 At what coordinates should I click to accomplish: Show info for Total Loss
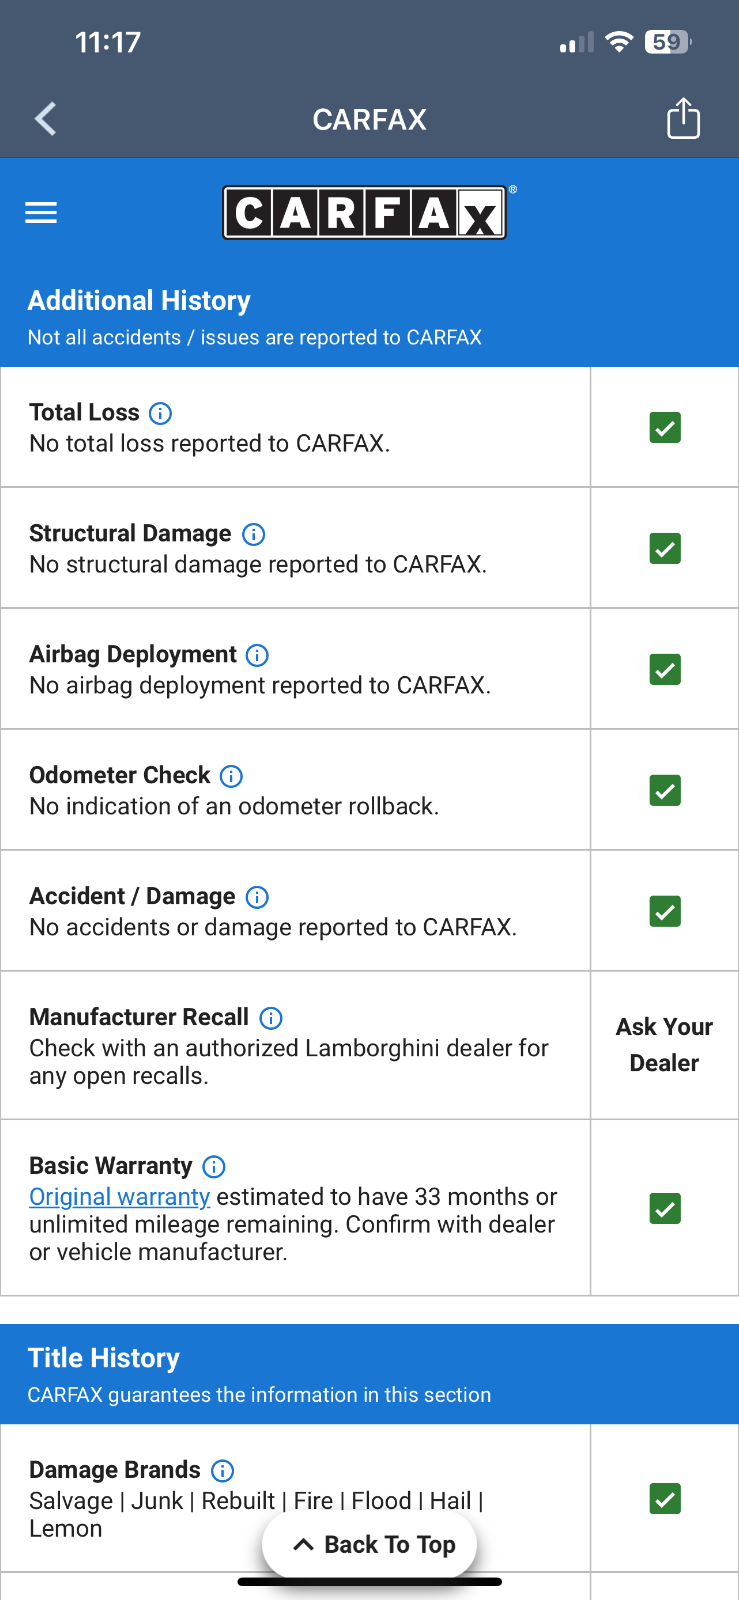click(160, 413)
